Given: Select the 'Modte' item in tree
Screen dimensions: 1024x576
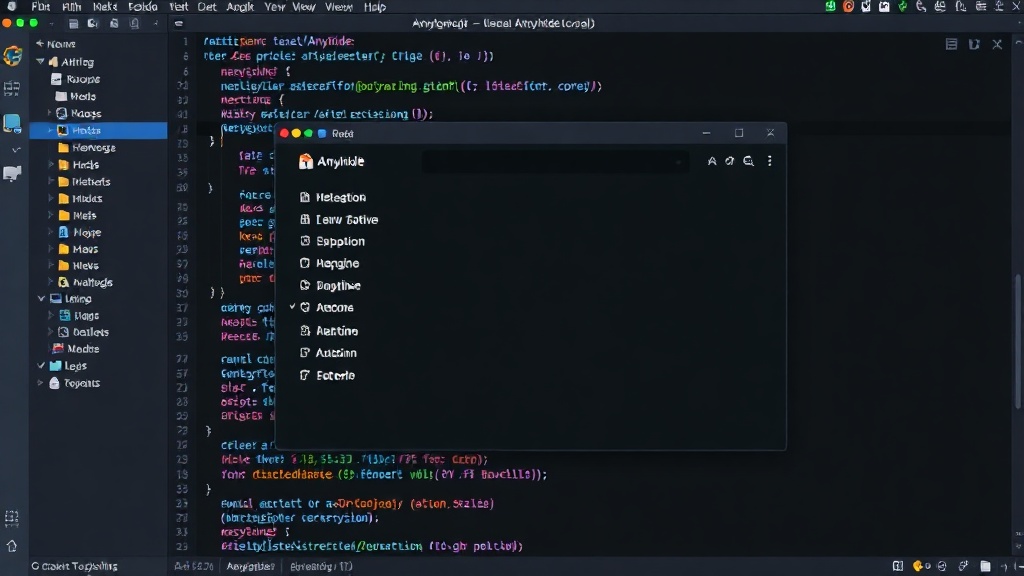Looking at the screenshot, I should pyautogui.click(x=76, y=349).
